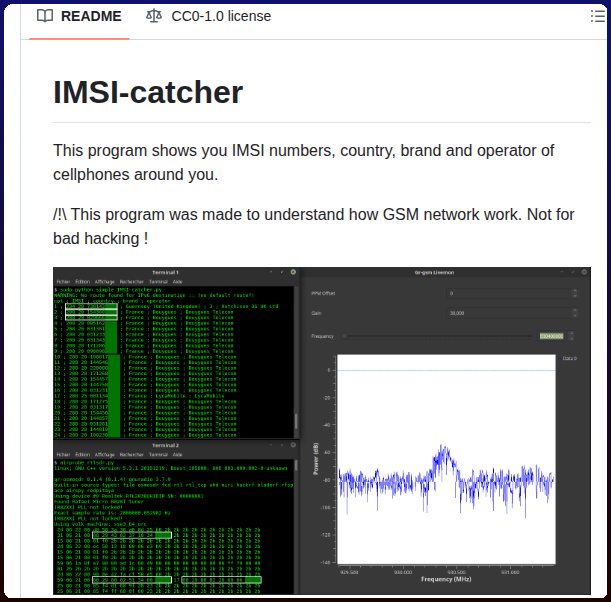Click the scales icon beside license
This screenshot has width=611, height=602.
tap(154, 16)
